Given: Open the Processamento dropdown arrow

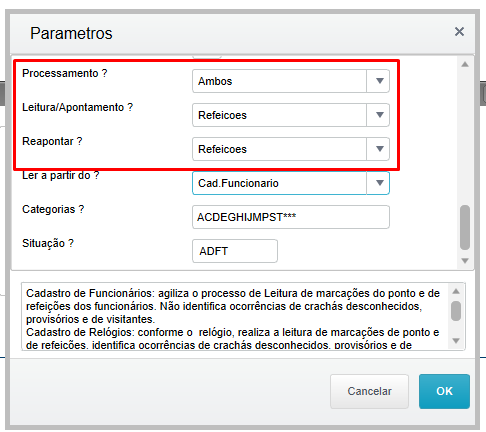Looking at the screenshot, I should pos(379,81).
